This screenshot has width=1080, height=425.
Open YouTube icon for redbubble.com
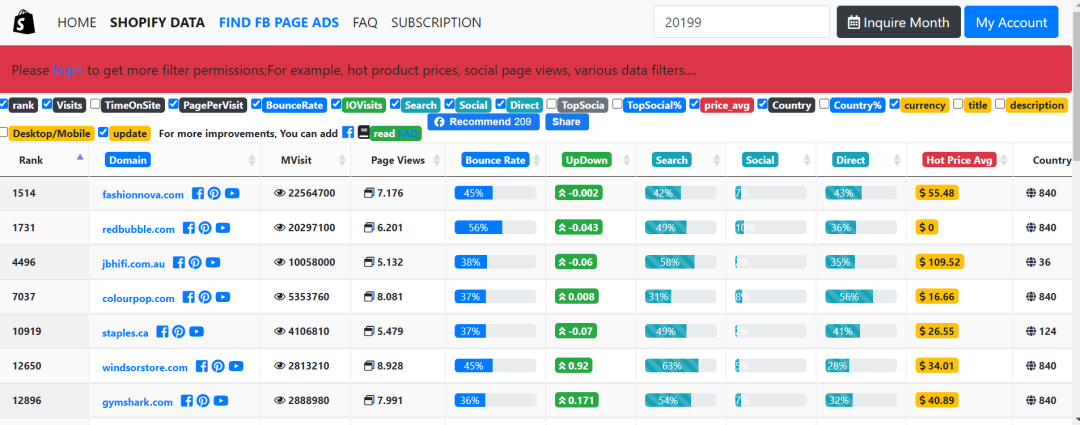[x=222, y=228]
